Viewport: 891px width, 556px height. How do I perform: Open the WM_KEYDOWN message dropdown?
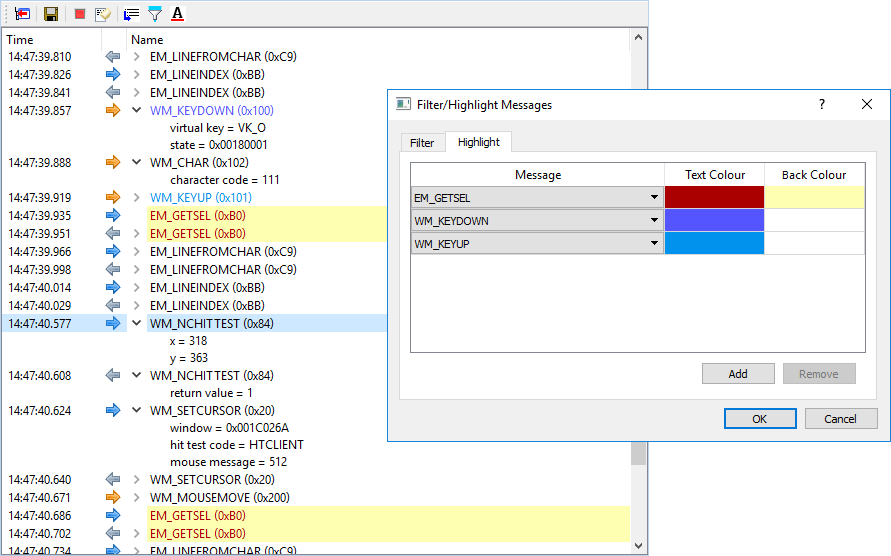coord(654,220)
